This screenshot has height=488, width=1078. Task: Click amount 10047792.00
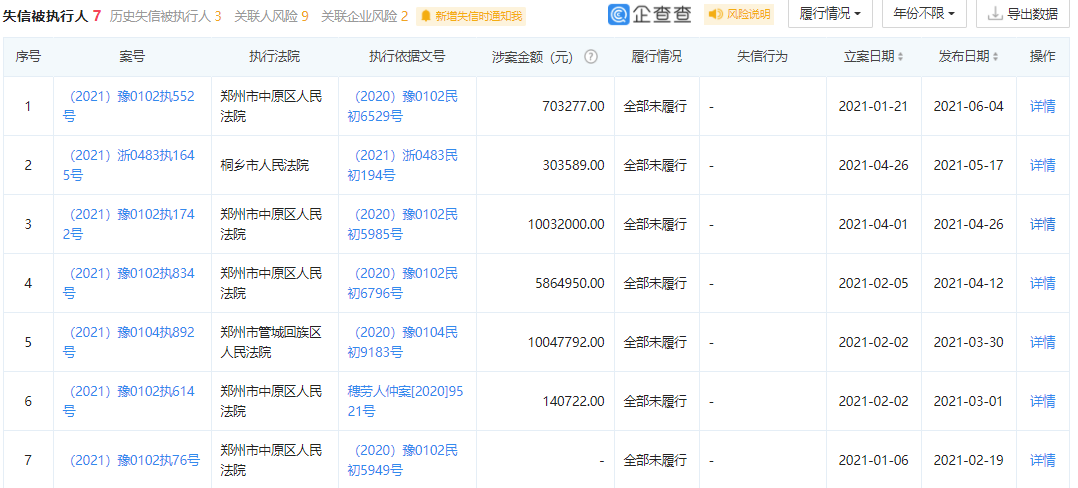tap(566, 342)
